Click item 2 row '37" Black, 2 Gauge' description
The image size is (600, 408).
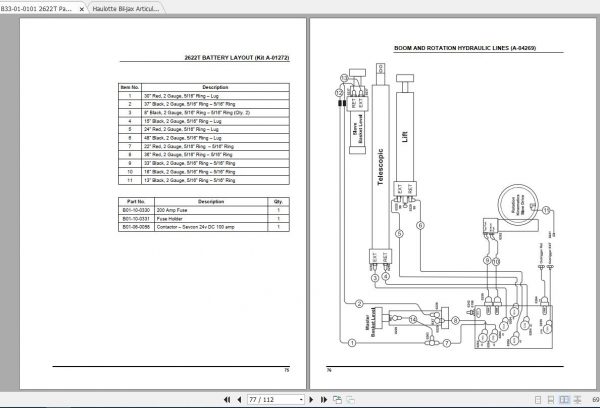click(215, 104)
